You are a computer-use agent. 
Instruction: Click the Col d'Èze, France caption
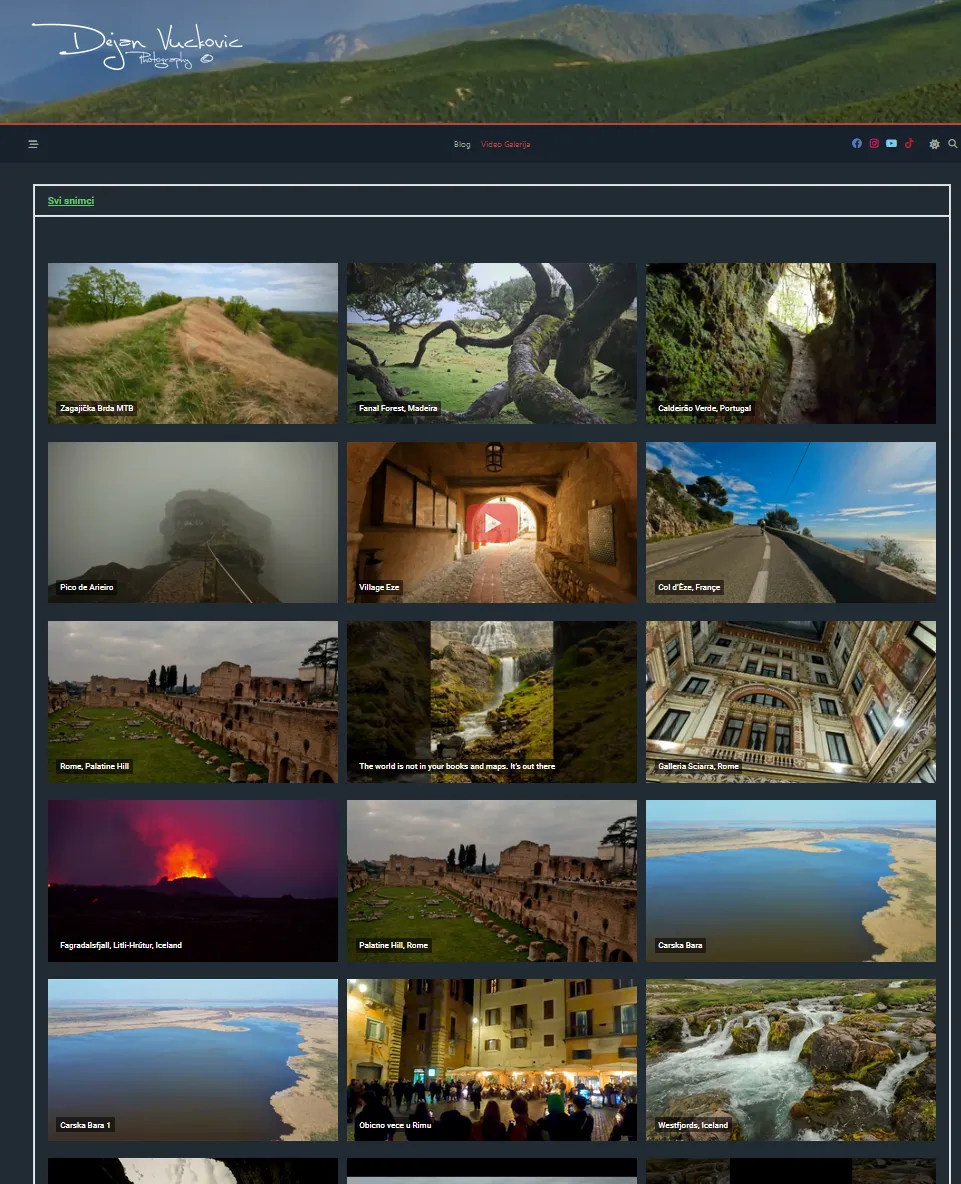[689, 587]
